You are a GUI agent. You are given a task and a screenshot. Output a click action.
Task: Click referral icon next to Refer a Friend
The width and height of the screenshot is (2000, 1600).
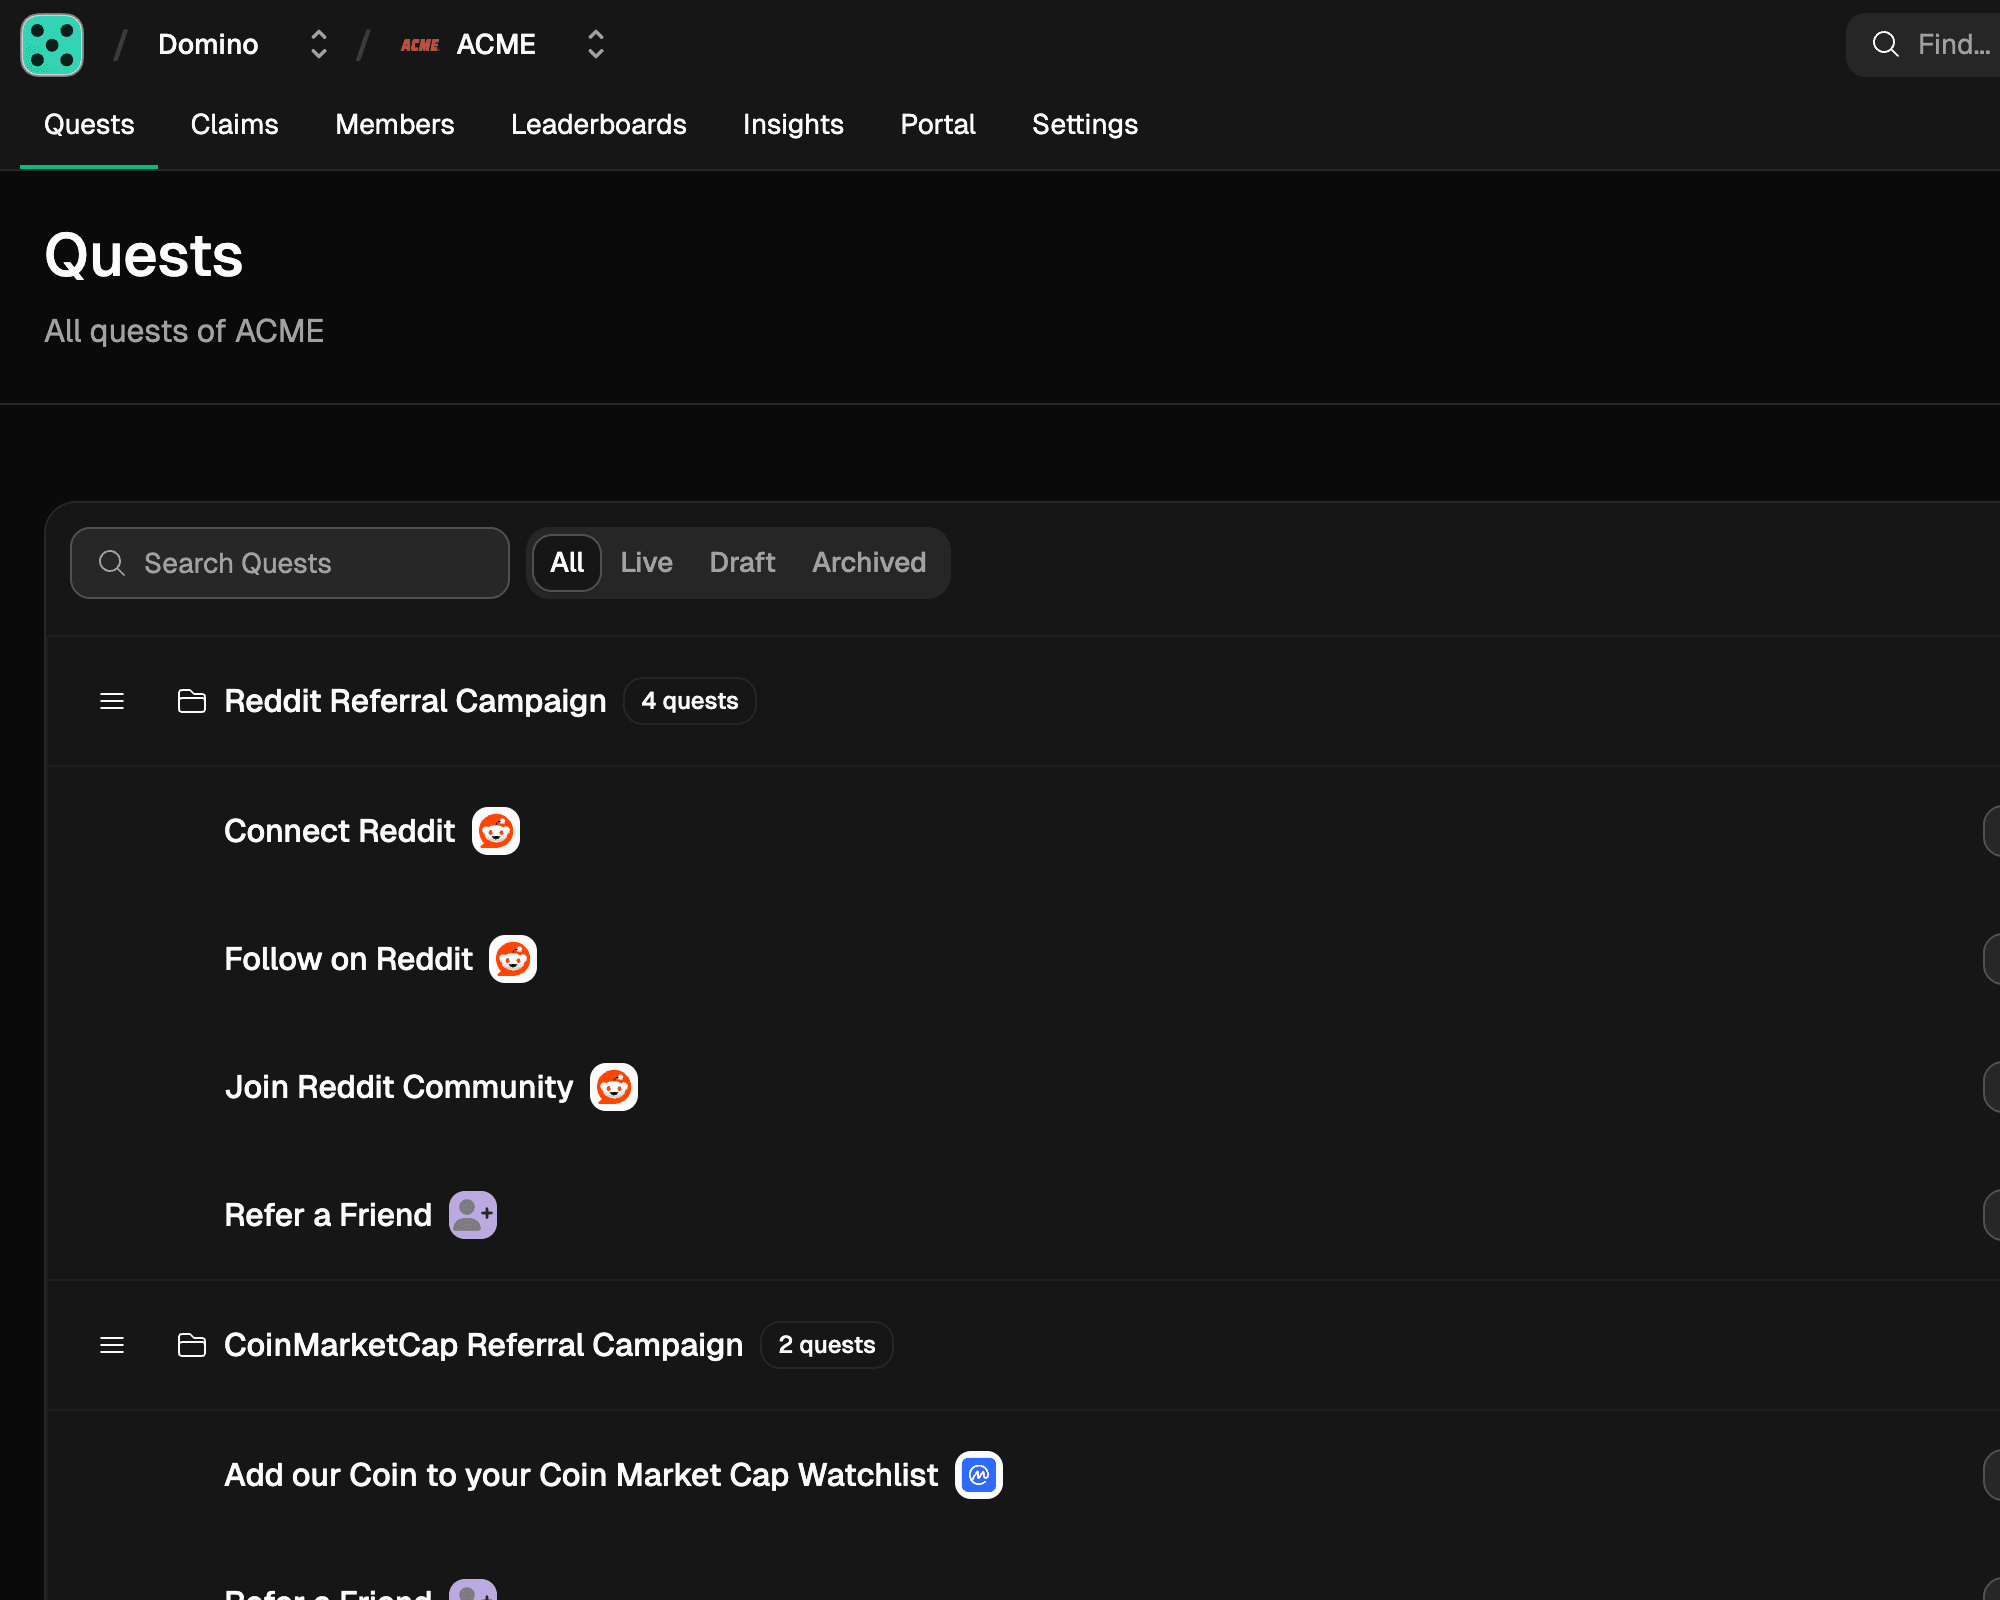pos(472,1215)
